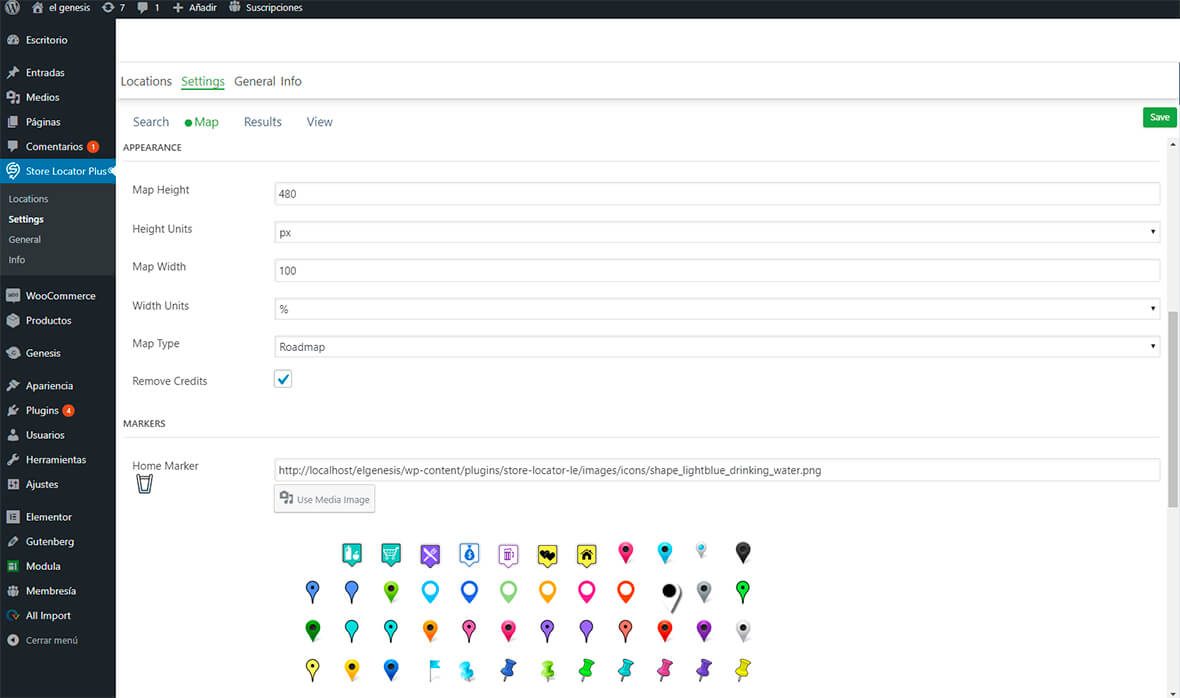
Task: Click the Map Width input field
Action: pyautogui.click(x=716, y=270)
